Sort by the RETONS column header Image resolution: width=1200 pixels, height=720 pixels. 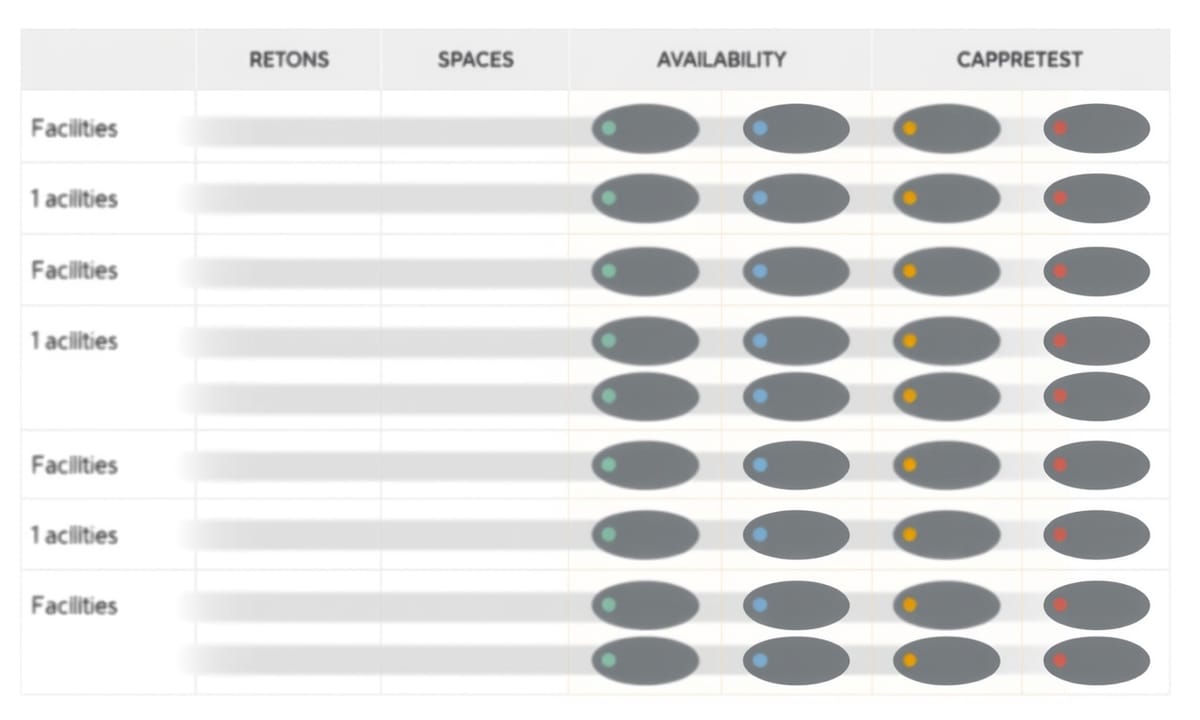click(289, 60)
